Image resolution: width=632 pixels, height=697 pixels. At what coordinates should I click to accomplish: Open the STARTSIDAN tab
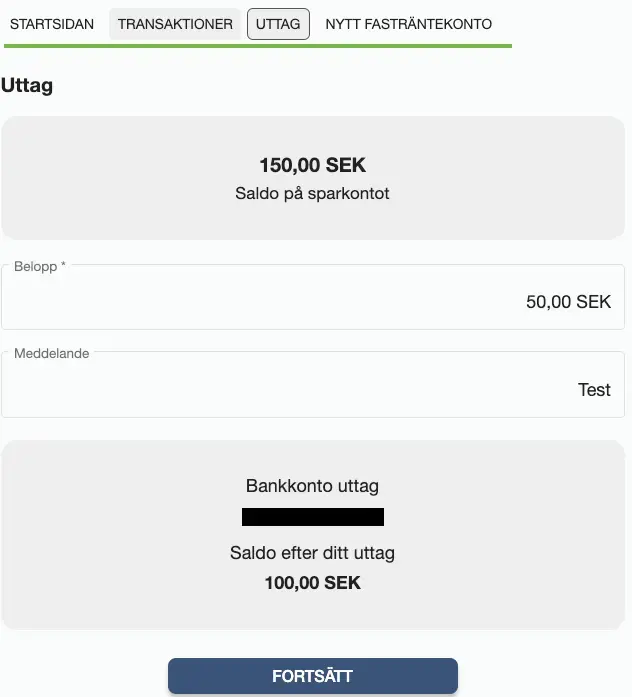(52, 23)
